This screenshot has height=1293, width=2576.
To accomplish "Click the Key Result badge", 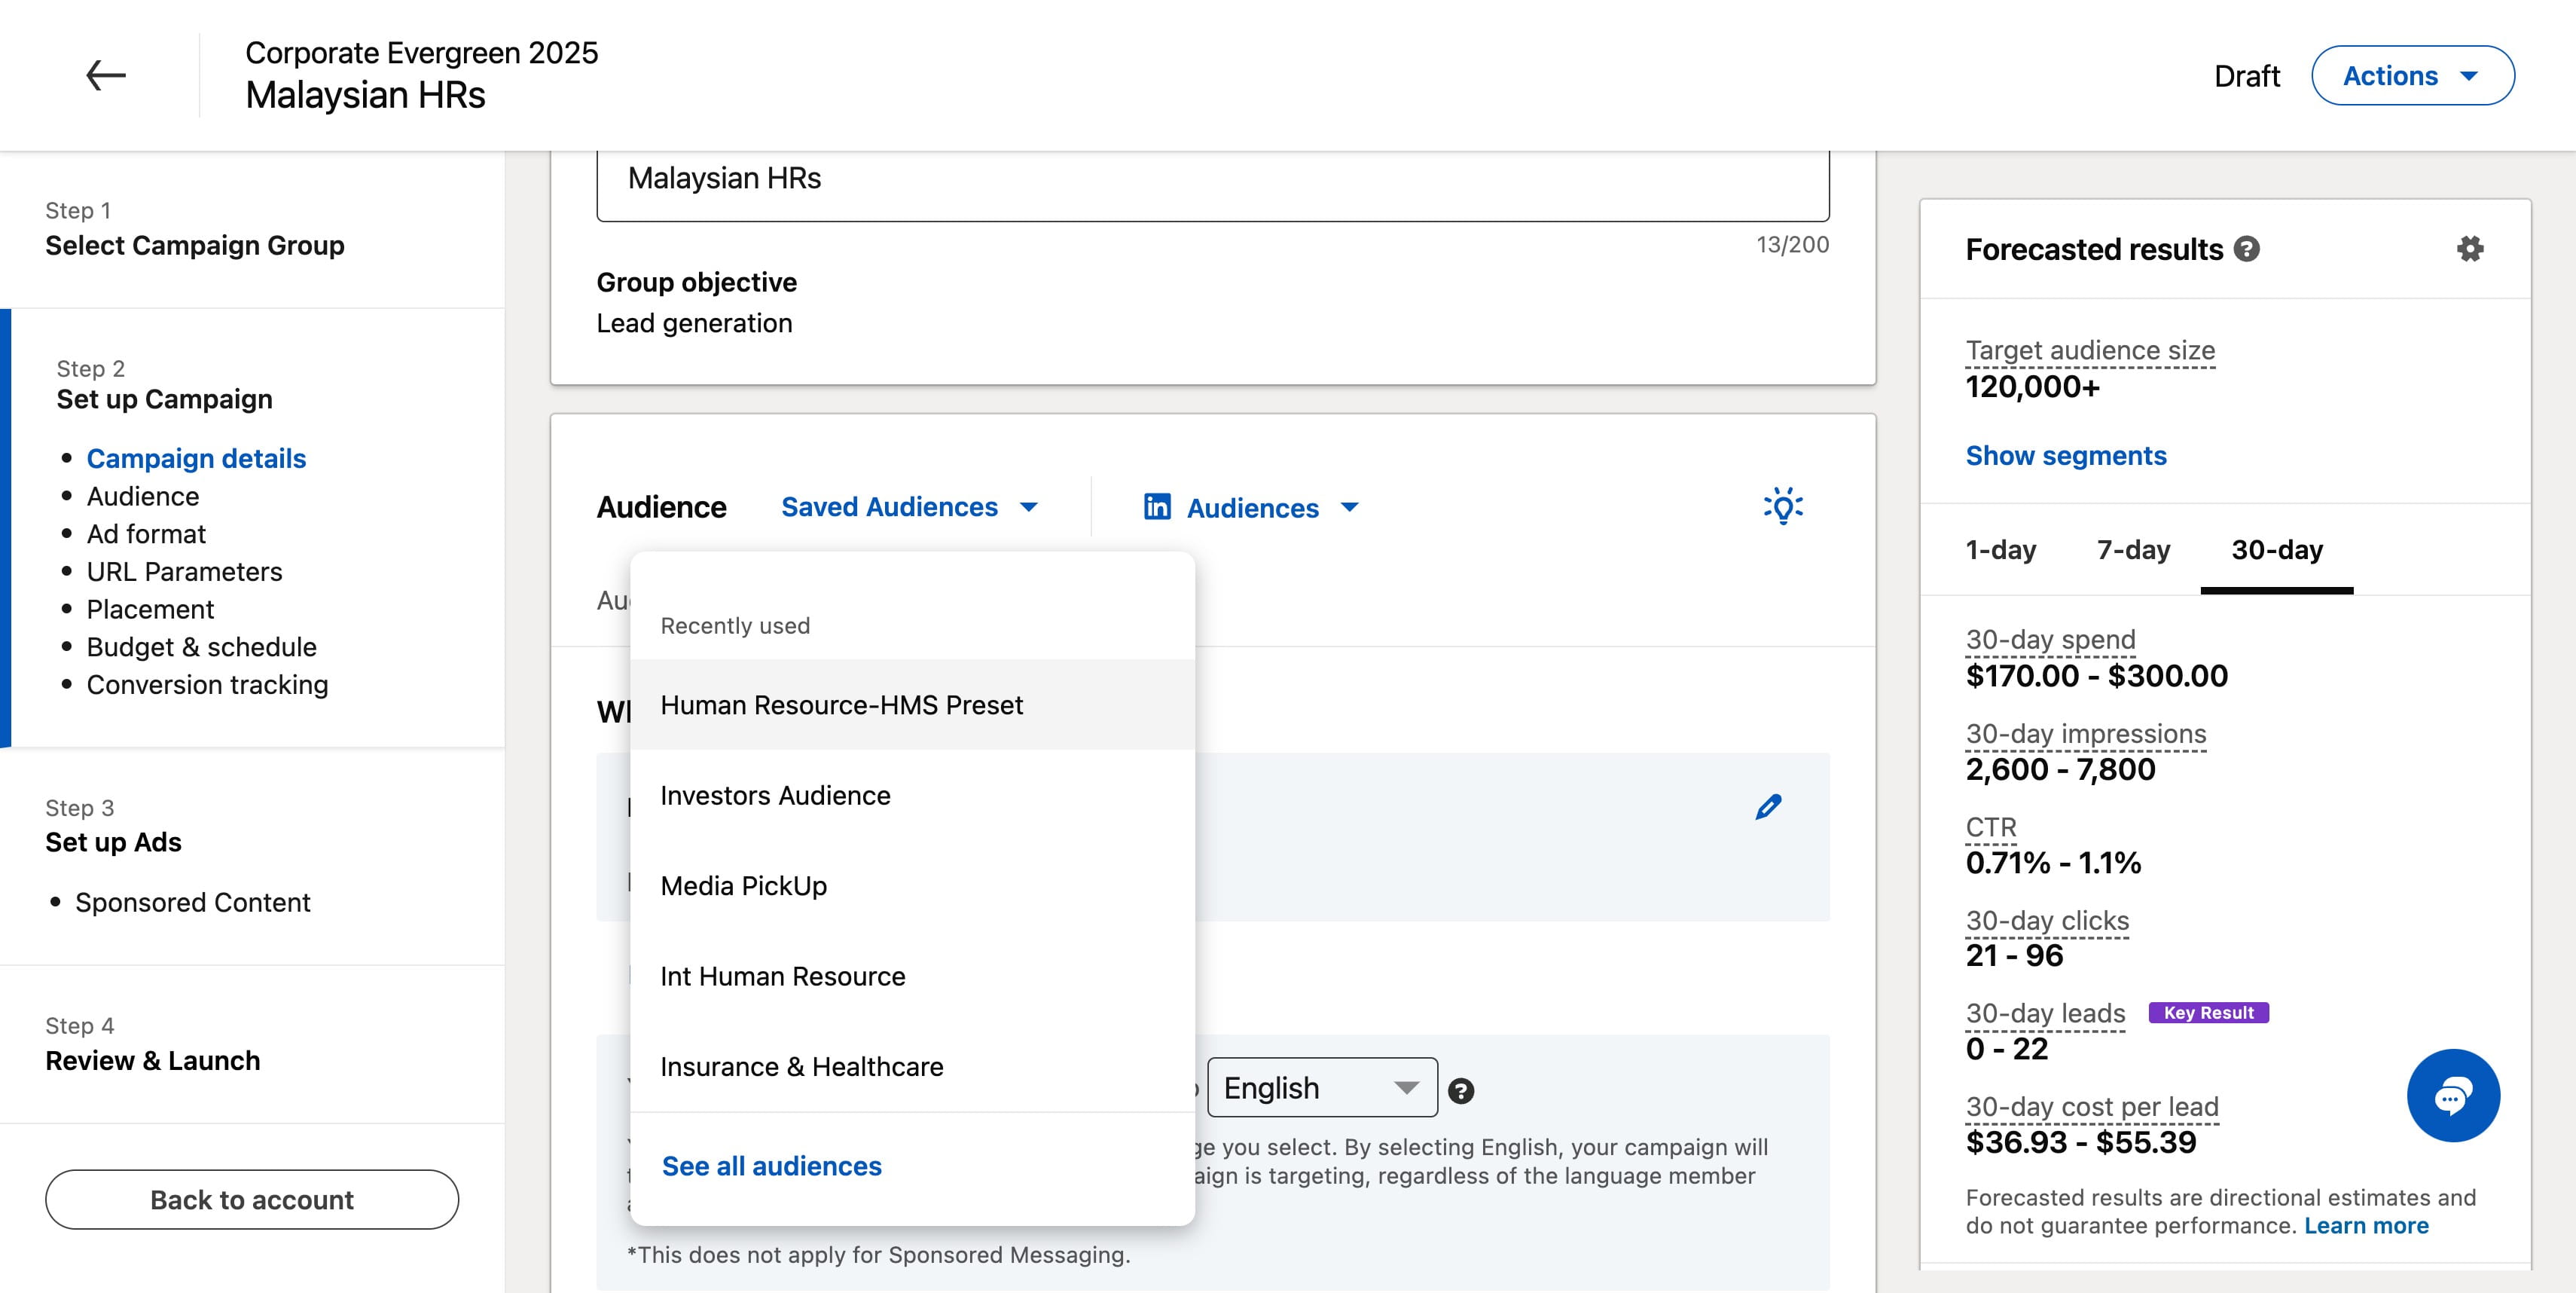I will click(x=2208, y=1013).
